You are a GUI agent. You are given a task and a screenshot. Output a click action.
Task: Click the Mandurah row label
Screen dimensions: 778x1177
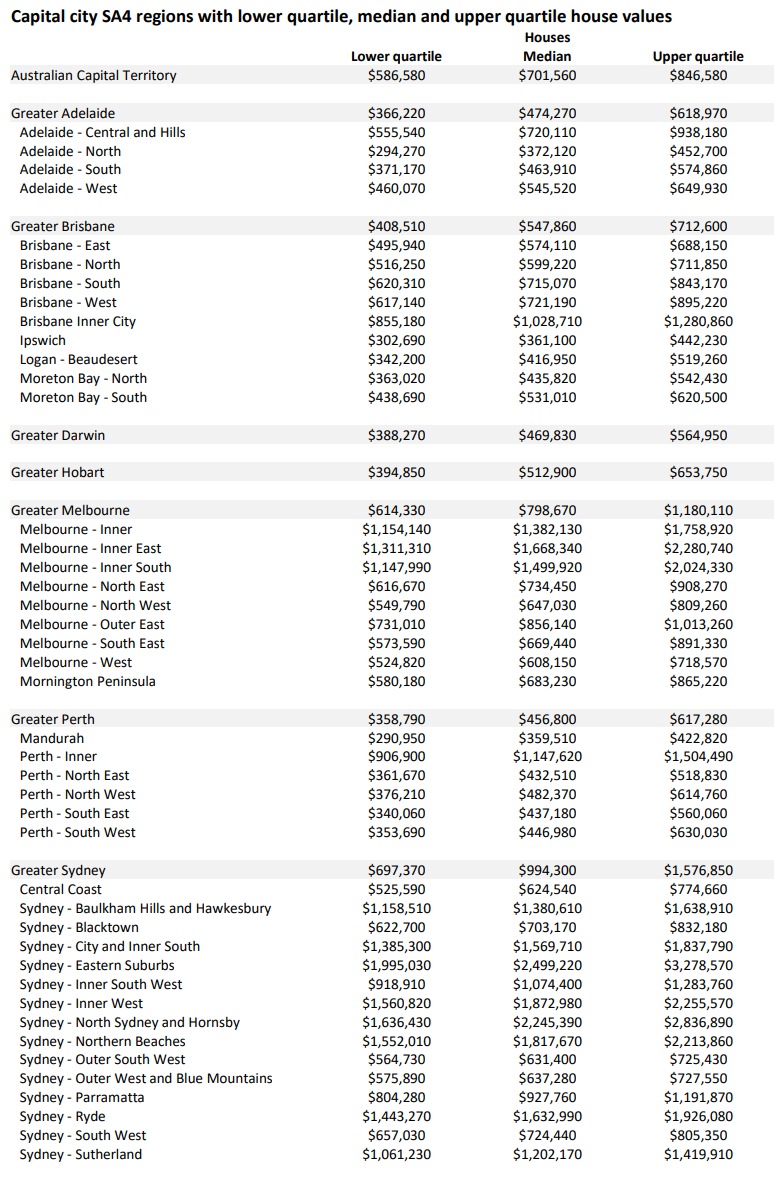(52, 738)
